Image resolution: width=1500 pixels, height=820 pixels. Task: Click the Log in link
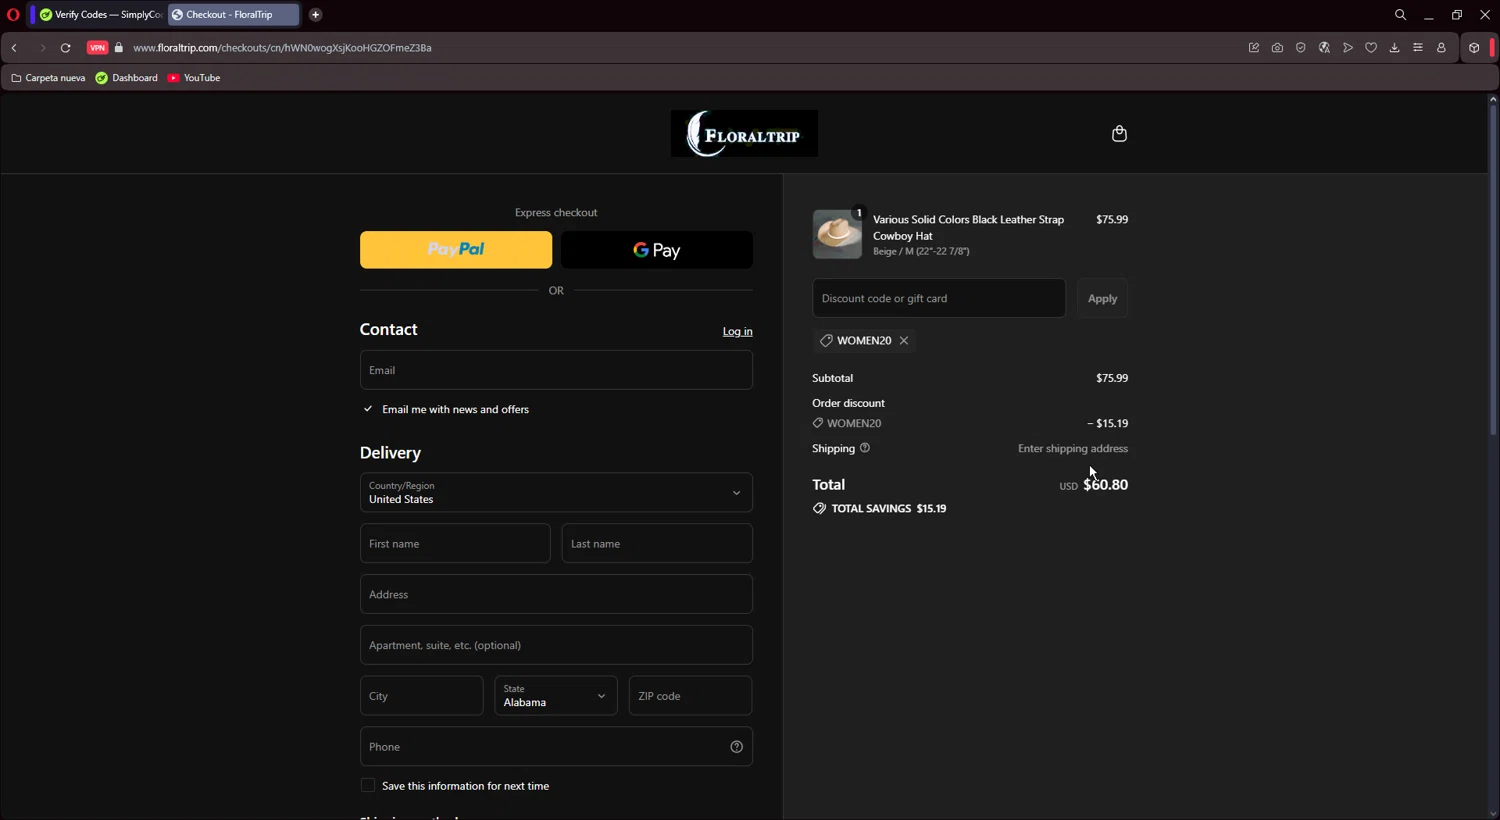point(738,332)
